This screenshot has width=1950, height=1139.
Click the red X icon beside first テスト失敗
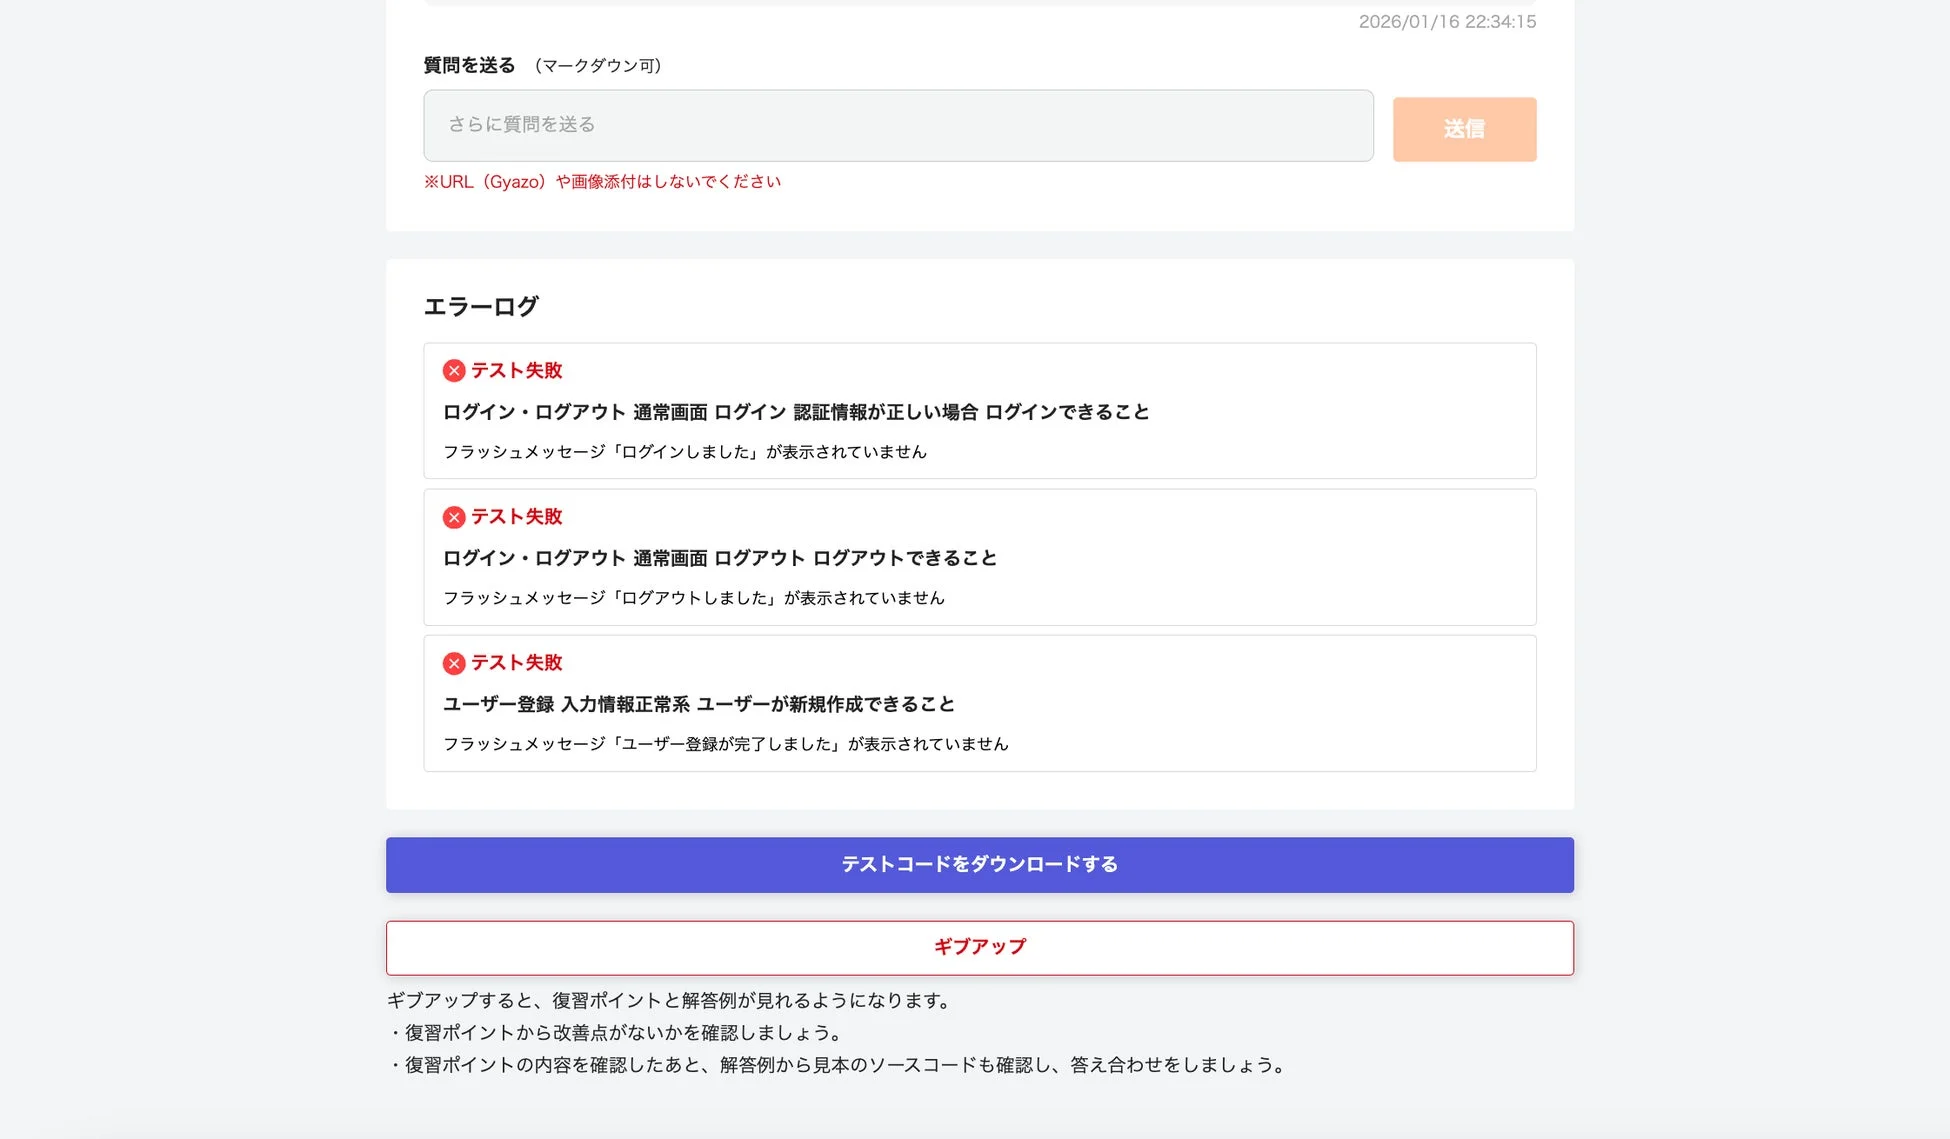455,371
